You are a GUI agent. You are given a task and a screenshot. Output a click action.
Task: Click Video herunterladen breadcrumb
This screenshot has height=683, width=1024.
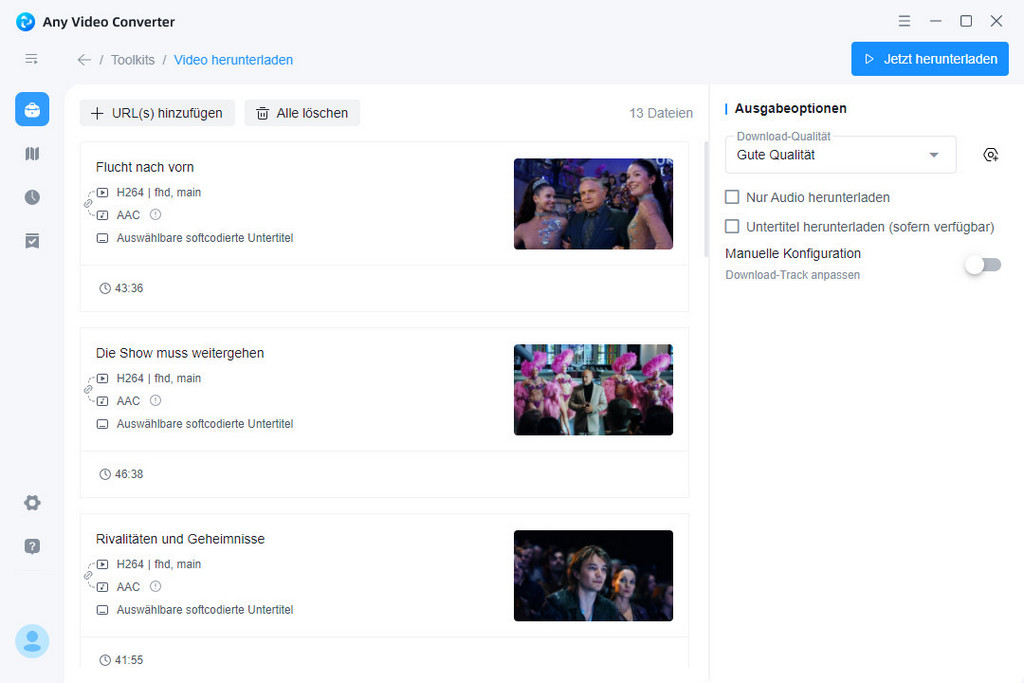click(233, 60)
